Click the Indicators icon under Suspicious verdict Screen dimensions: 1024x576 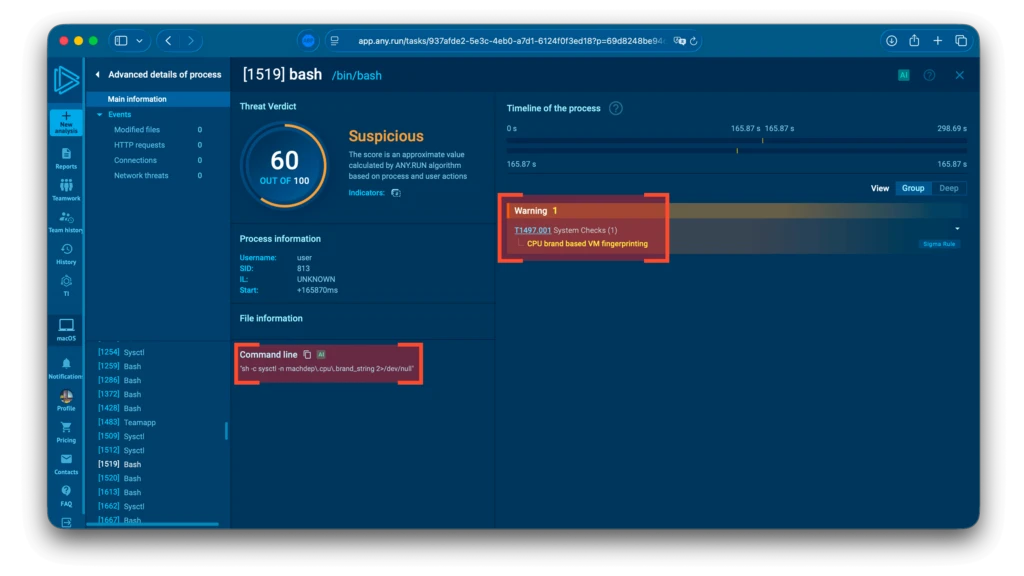point(396,192)
